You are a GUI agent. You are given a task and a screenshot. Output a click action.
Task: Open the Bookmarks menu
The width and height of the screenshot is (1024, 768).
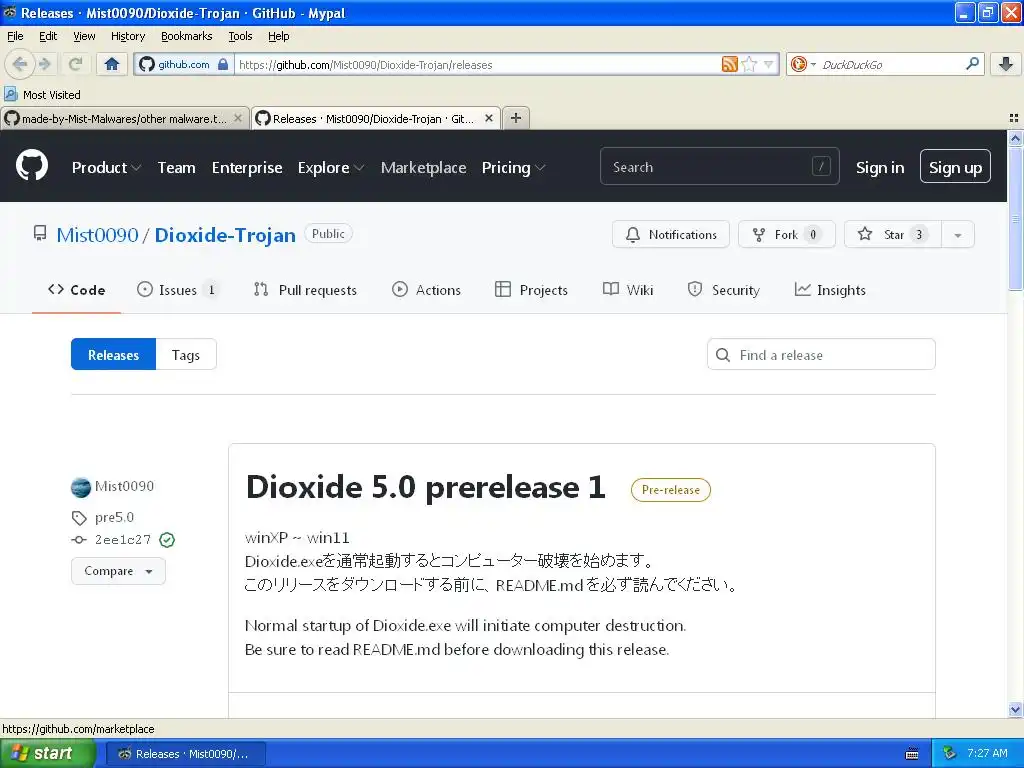click(186, 36)
